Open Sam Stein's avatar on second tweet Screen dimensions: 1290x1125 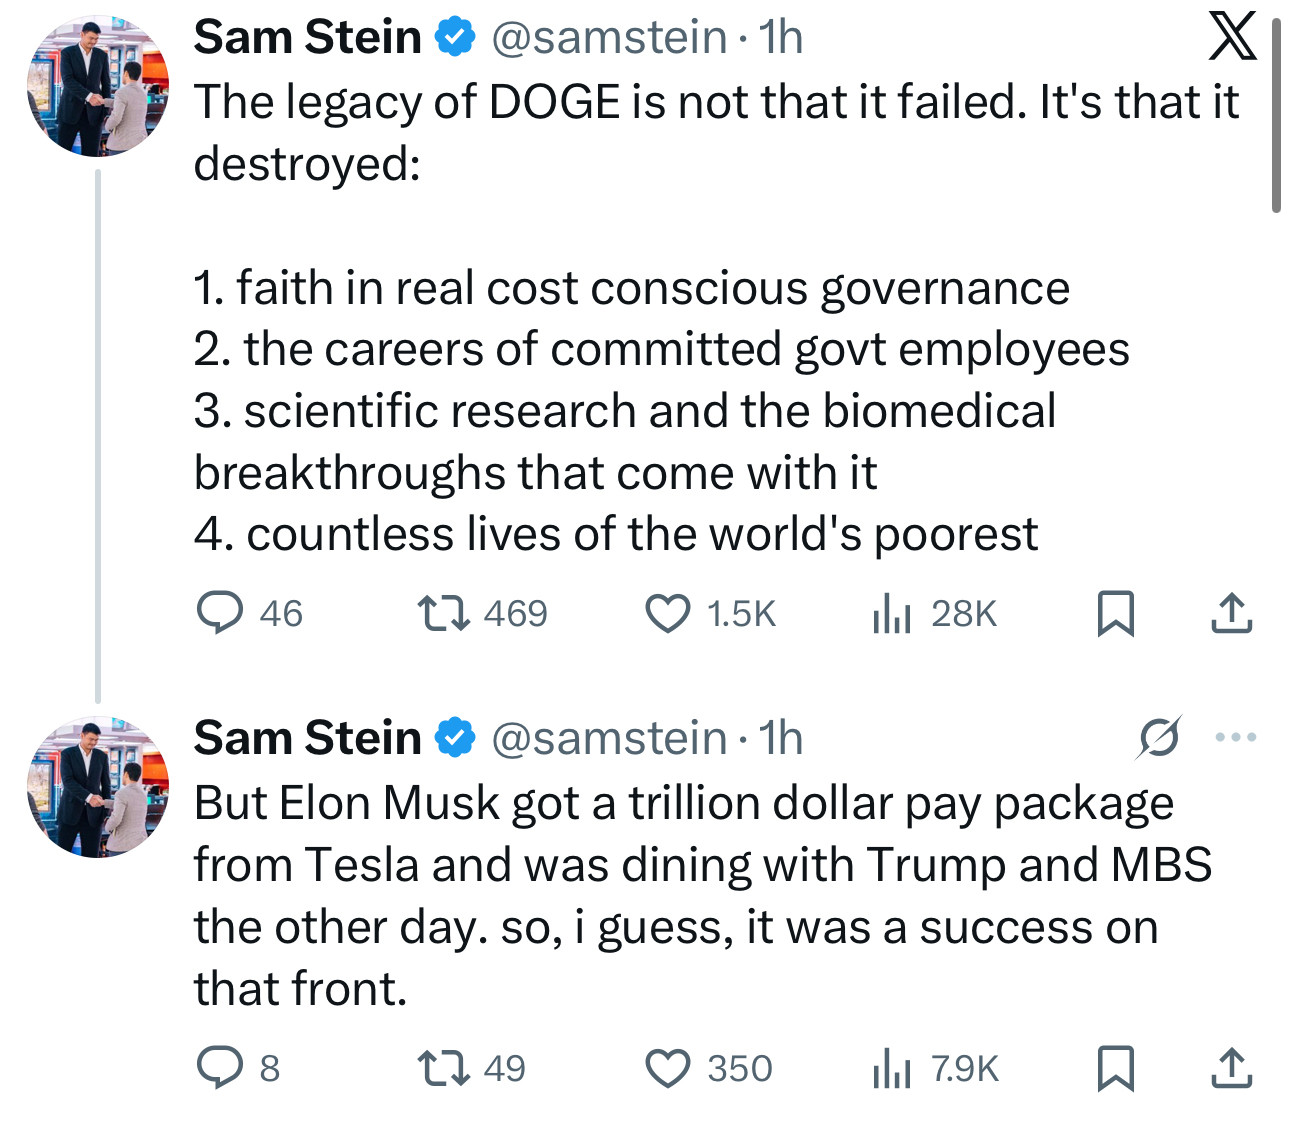pos(98,787)
